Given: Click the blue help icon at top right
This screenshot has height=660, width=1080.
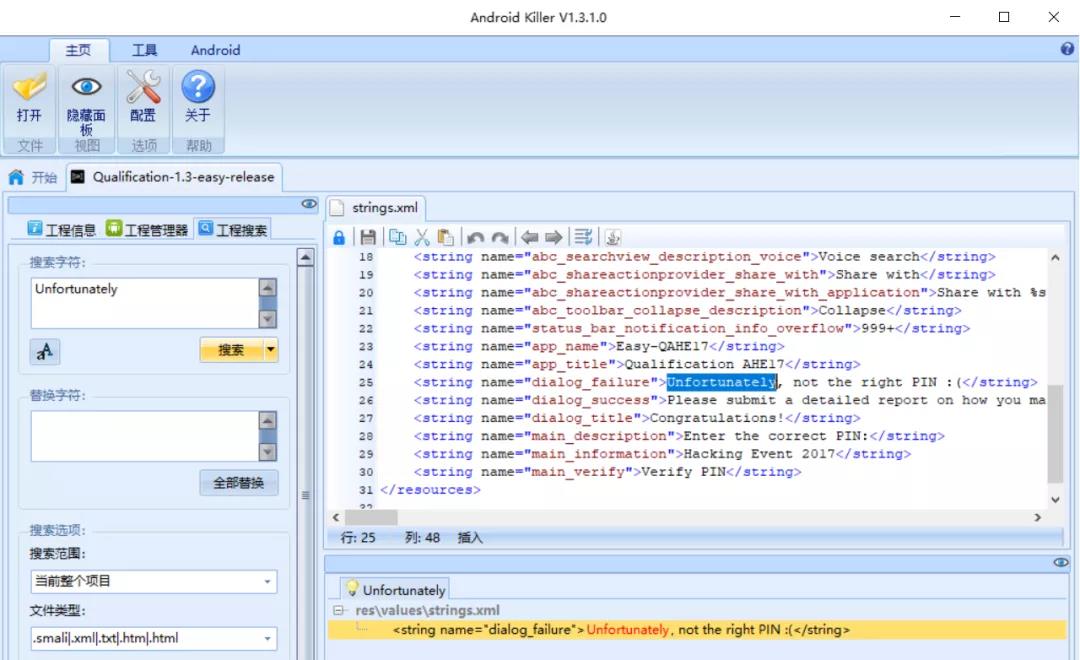Looking at the screenshot, I should pos(1067,49).
